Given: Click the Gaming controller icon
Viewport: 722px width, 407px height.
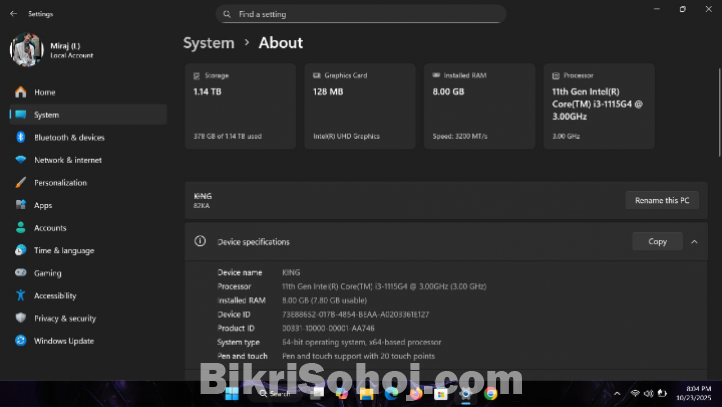Looking at the screenshot, I should [x=20, y=273].
